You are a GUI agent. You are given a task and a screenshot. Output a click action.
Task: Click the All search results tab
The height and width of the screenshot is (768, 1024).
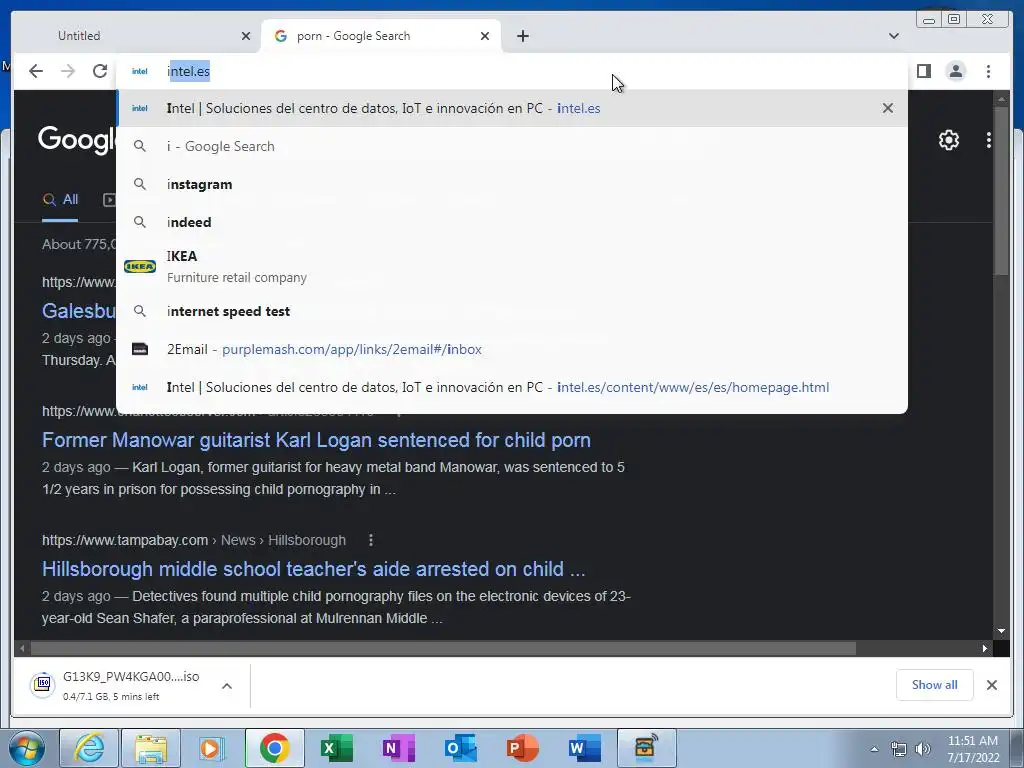[60, 200]
